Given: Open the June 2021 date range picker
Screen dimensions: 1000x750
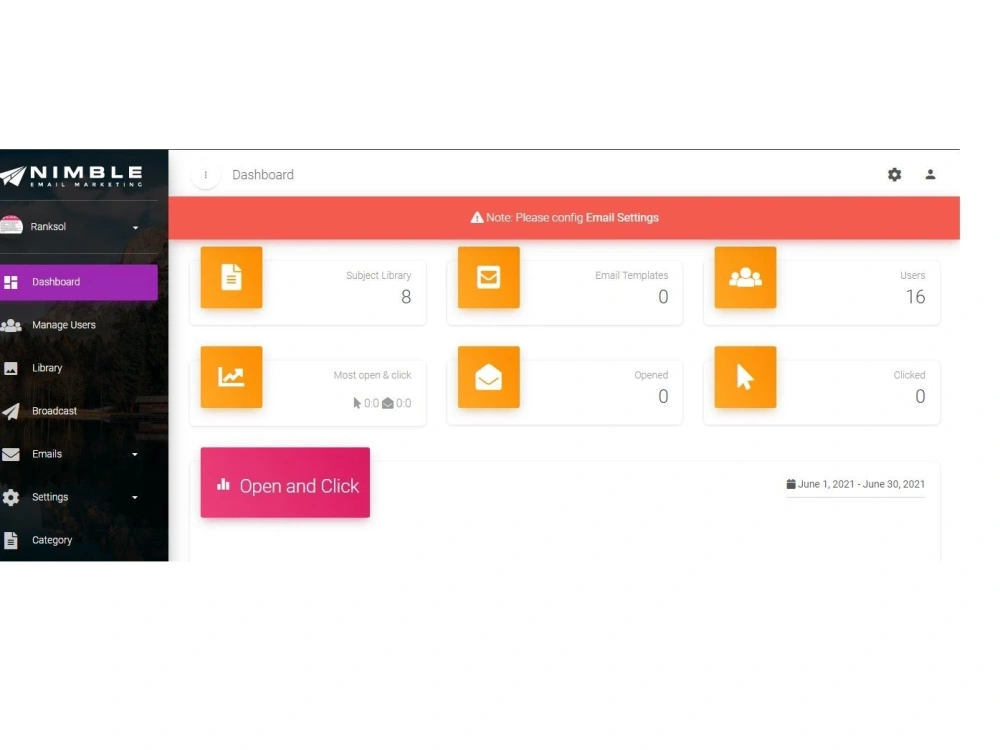Looking at the screenshot, I should click(855, 484).
